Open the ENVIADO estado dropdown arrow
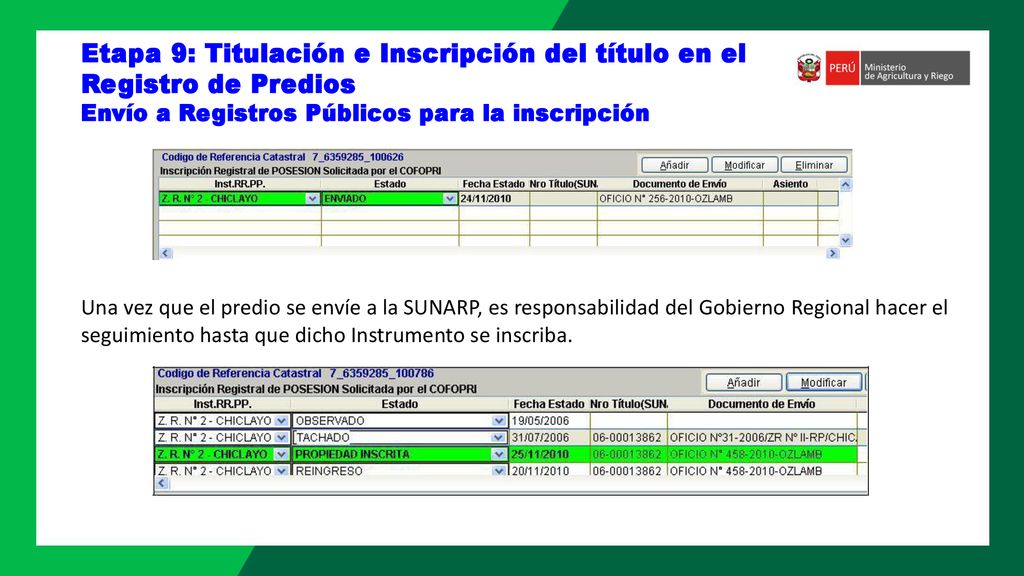1024x576 pixels. pos(449,199)
